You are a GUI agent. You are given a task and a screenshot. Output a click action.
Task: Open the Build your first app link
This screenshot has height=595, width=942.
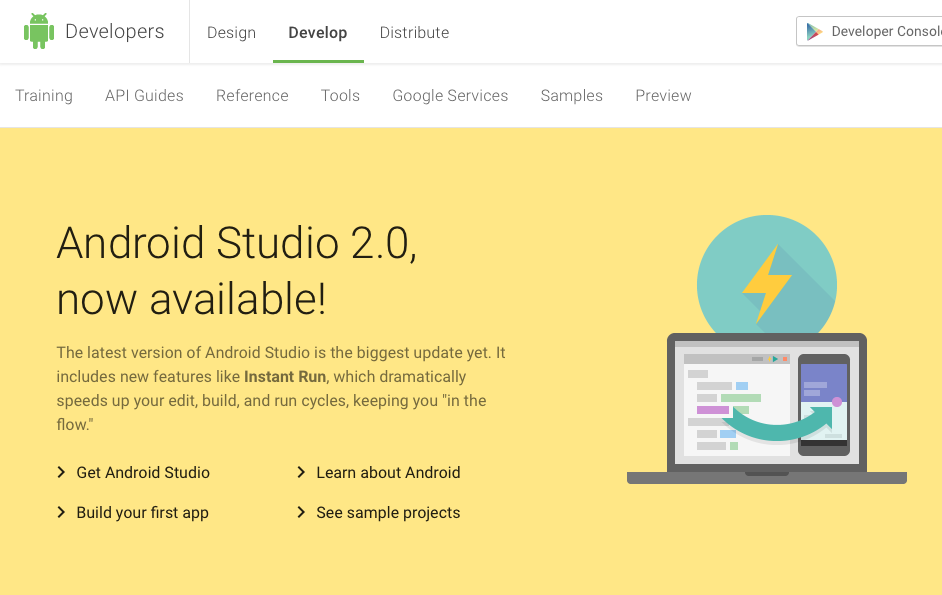pos(142,513)
